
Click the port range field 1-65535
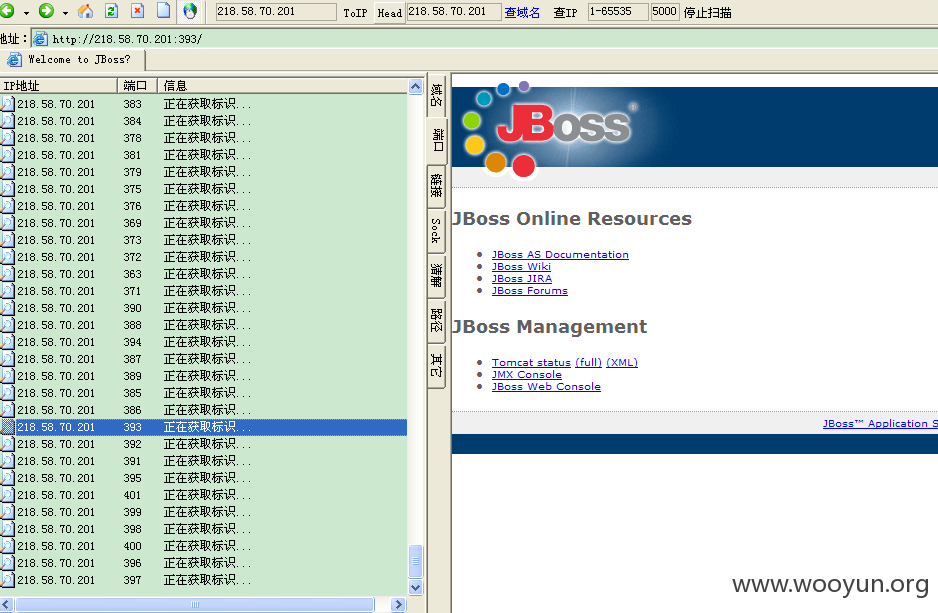click(x=618, y=11)
